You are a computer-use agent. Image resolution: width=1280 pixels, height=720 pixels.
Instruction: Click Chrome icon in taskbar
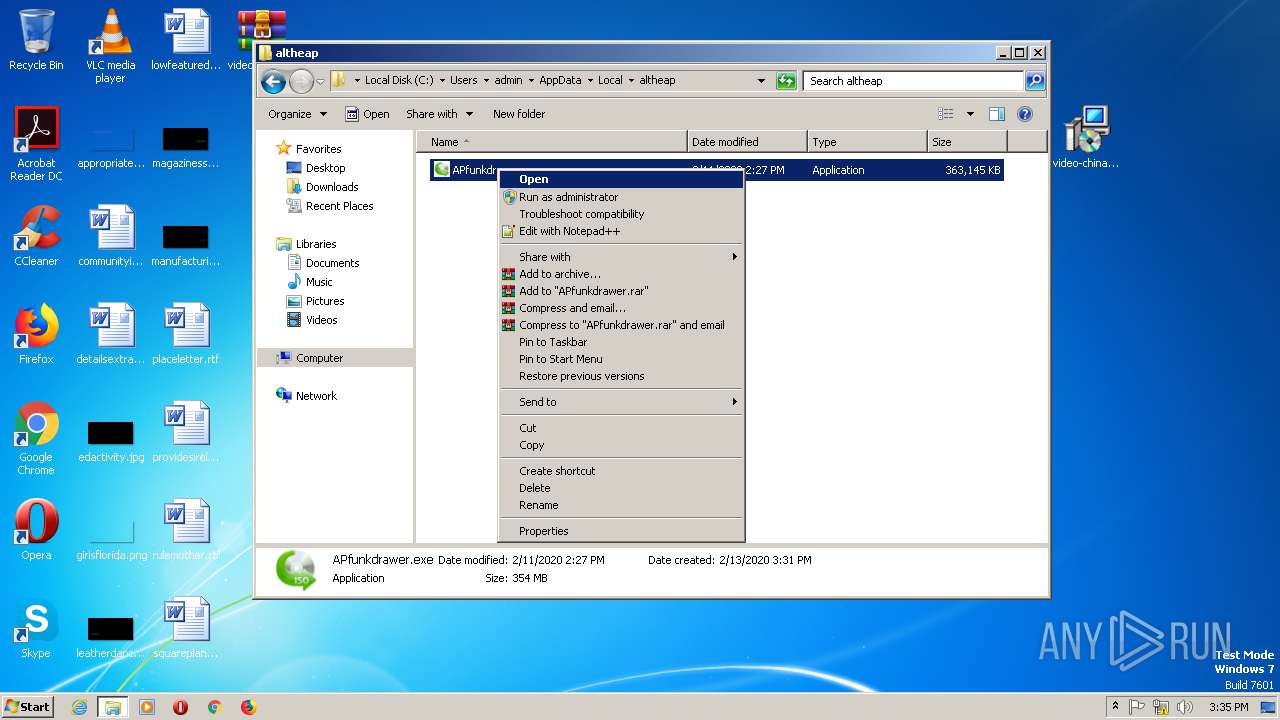pos(214,707)
